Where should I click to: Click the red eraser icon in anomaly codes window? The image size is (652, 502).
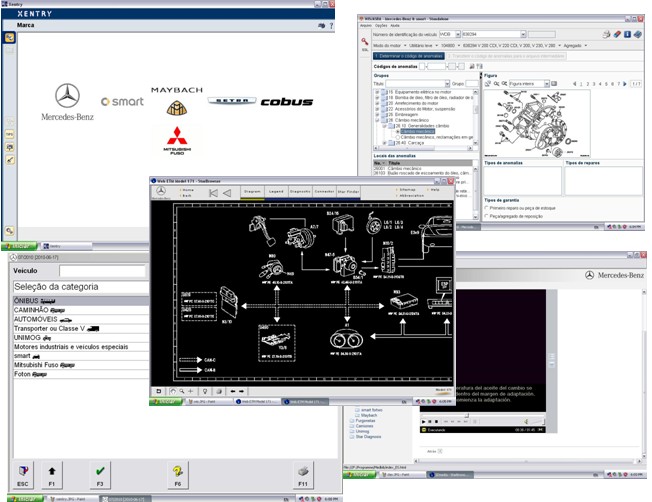(x=617, y=35)
